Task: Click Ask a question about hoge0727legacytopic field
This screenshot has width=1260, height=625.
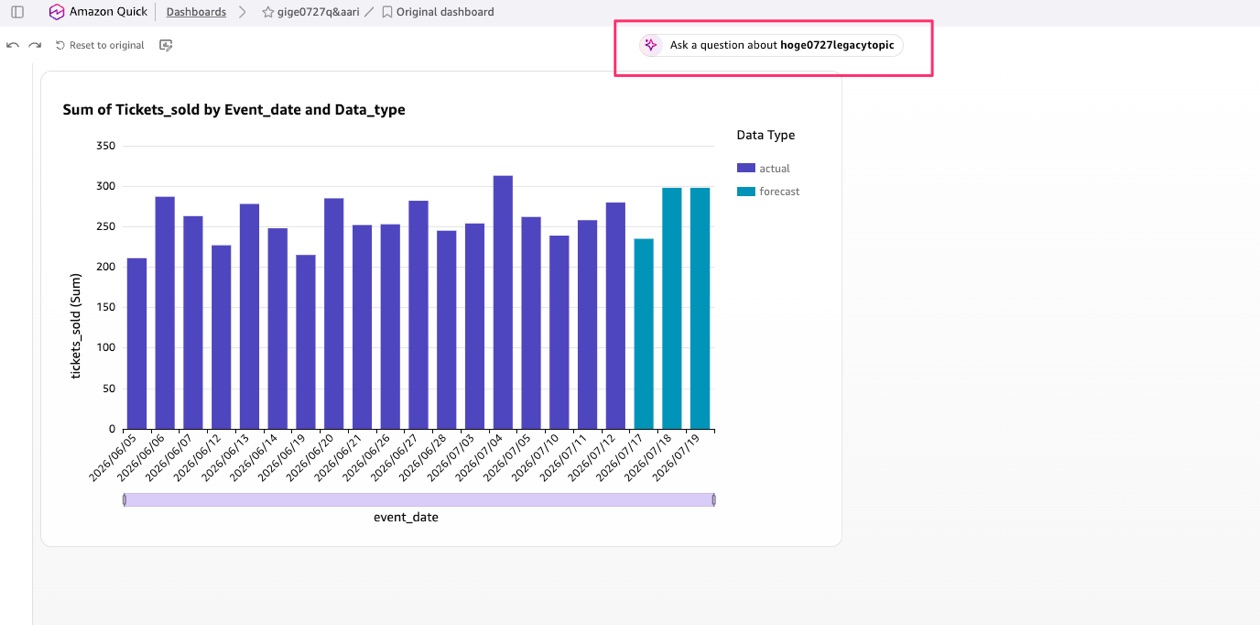Action: 771,45
